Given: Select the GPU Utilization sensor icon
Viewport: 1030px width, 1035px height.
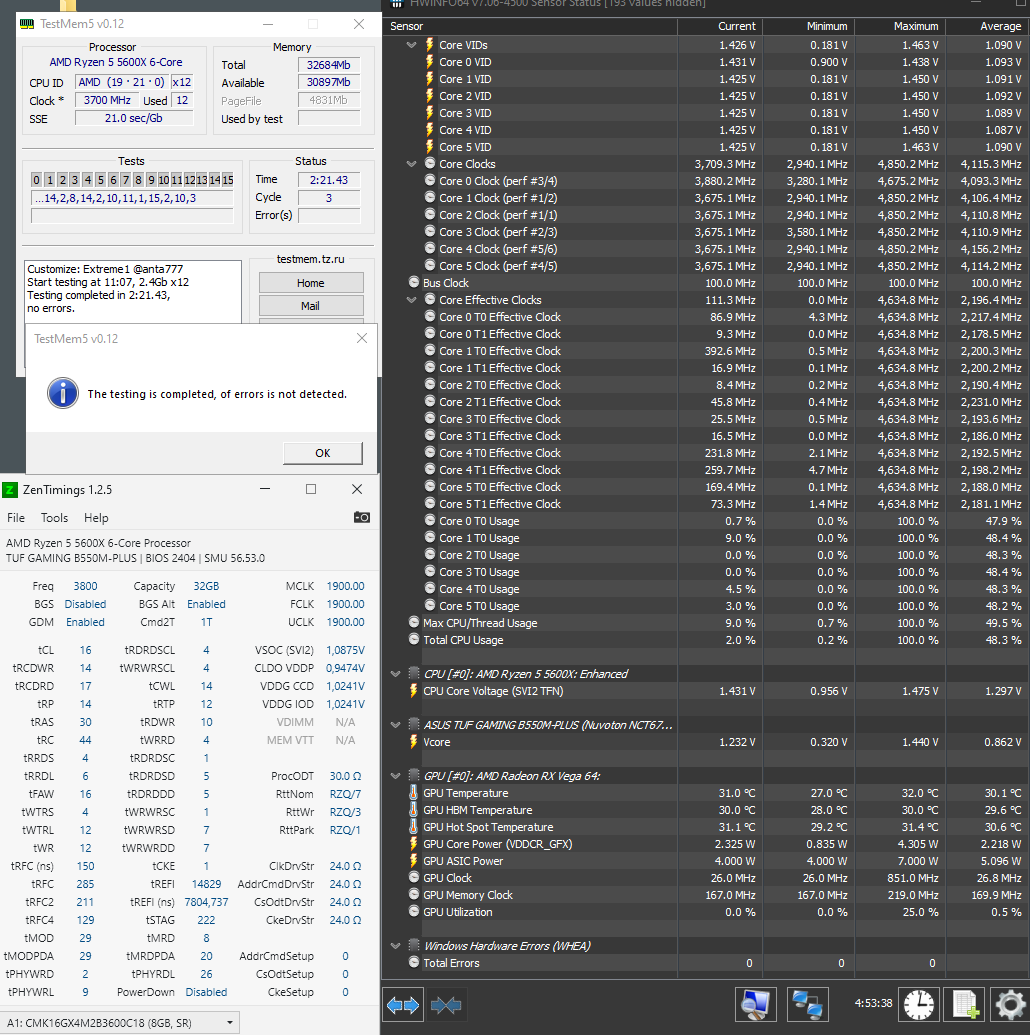Looking at the screenshot, I should click(x=414, y=912).
